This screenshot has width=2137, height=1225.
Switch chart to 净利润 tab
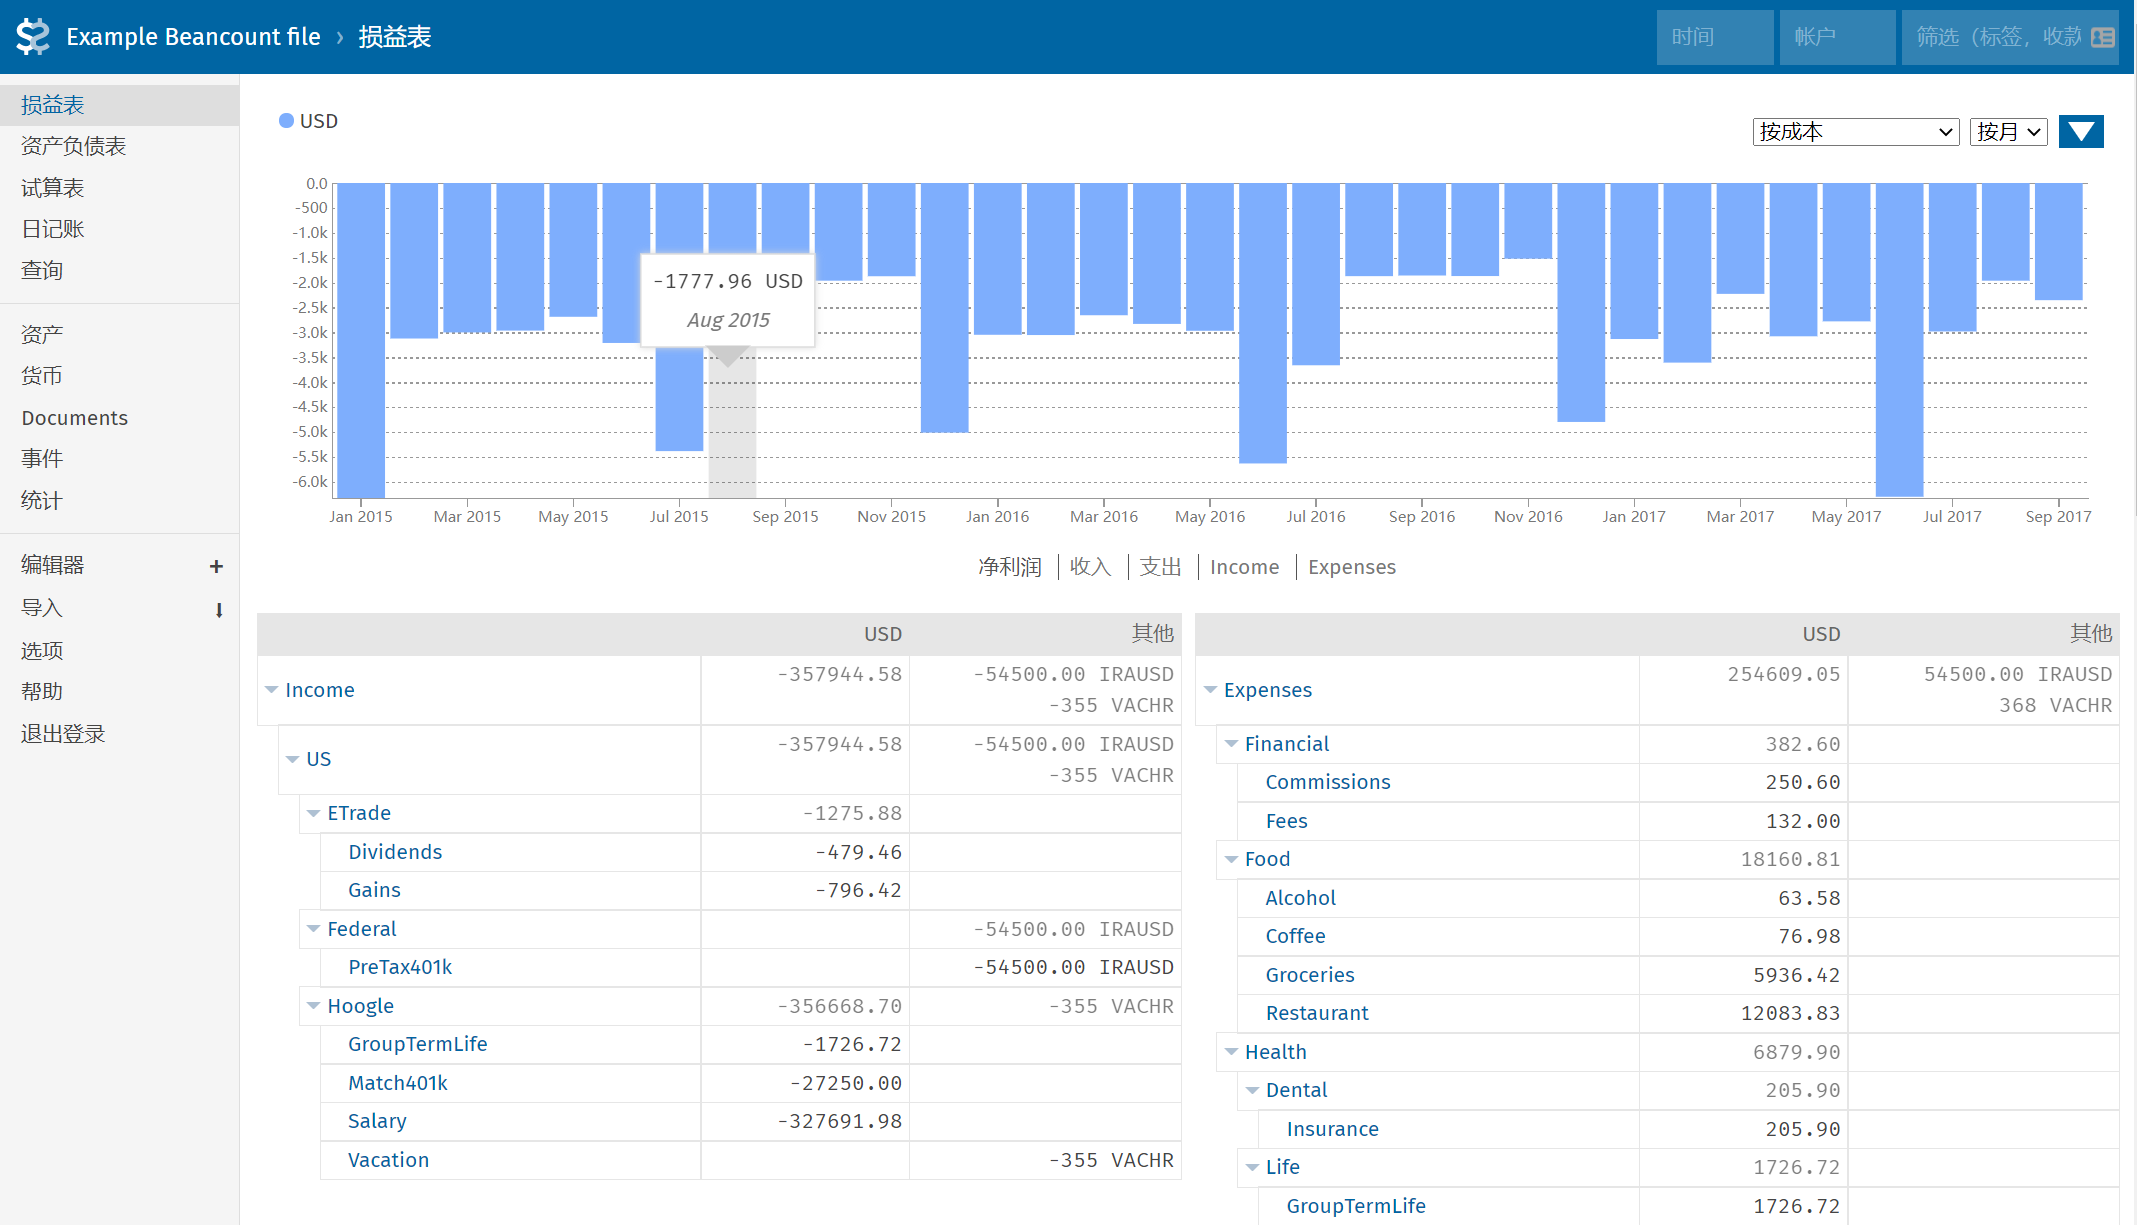click(1009, 567)
